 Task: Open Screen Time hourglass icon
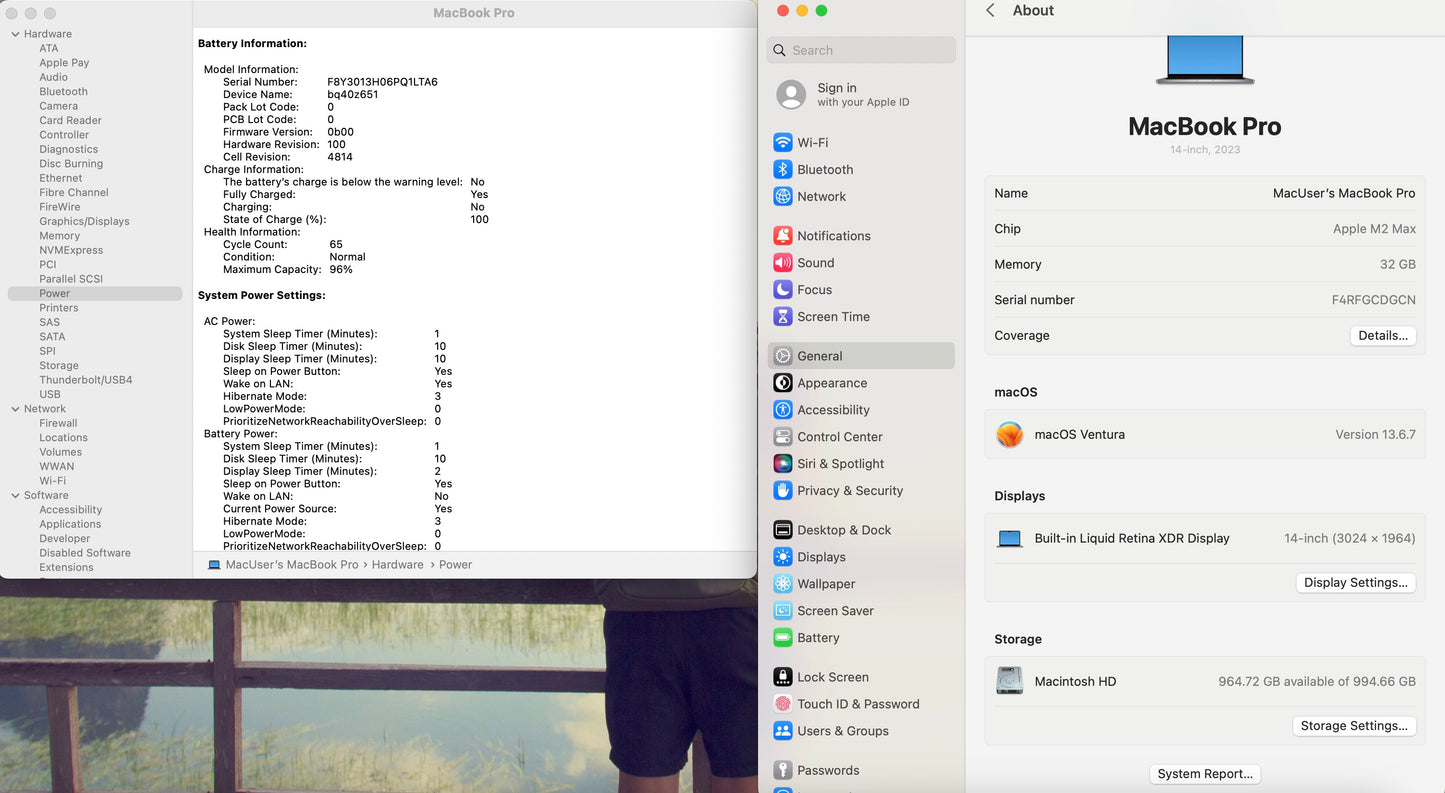(x=783, y=317)
